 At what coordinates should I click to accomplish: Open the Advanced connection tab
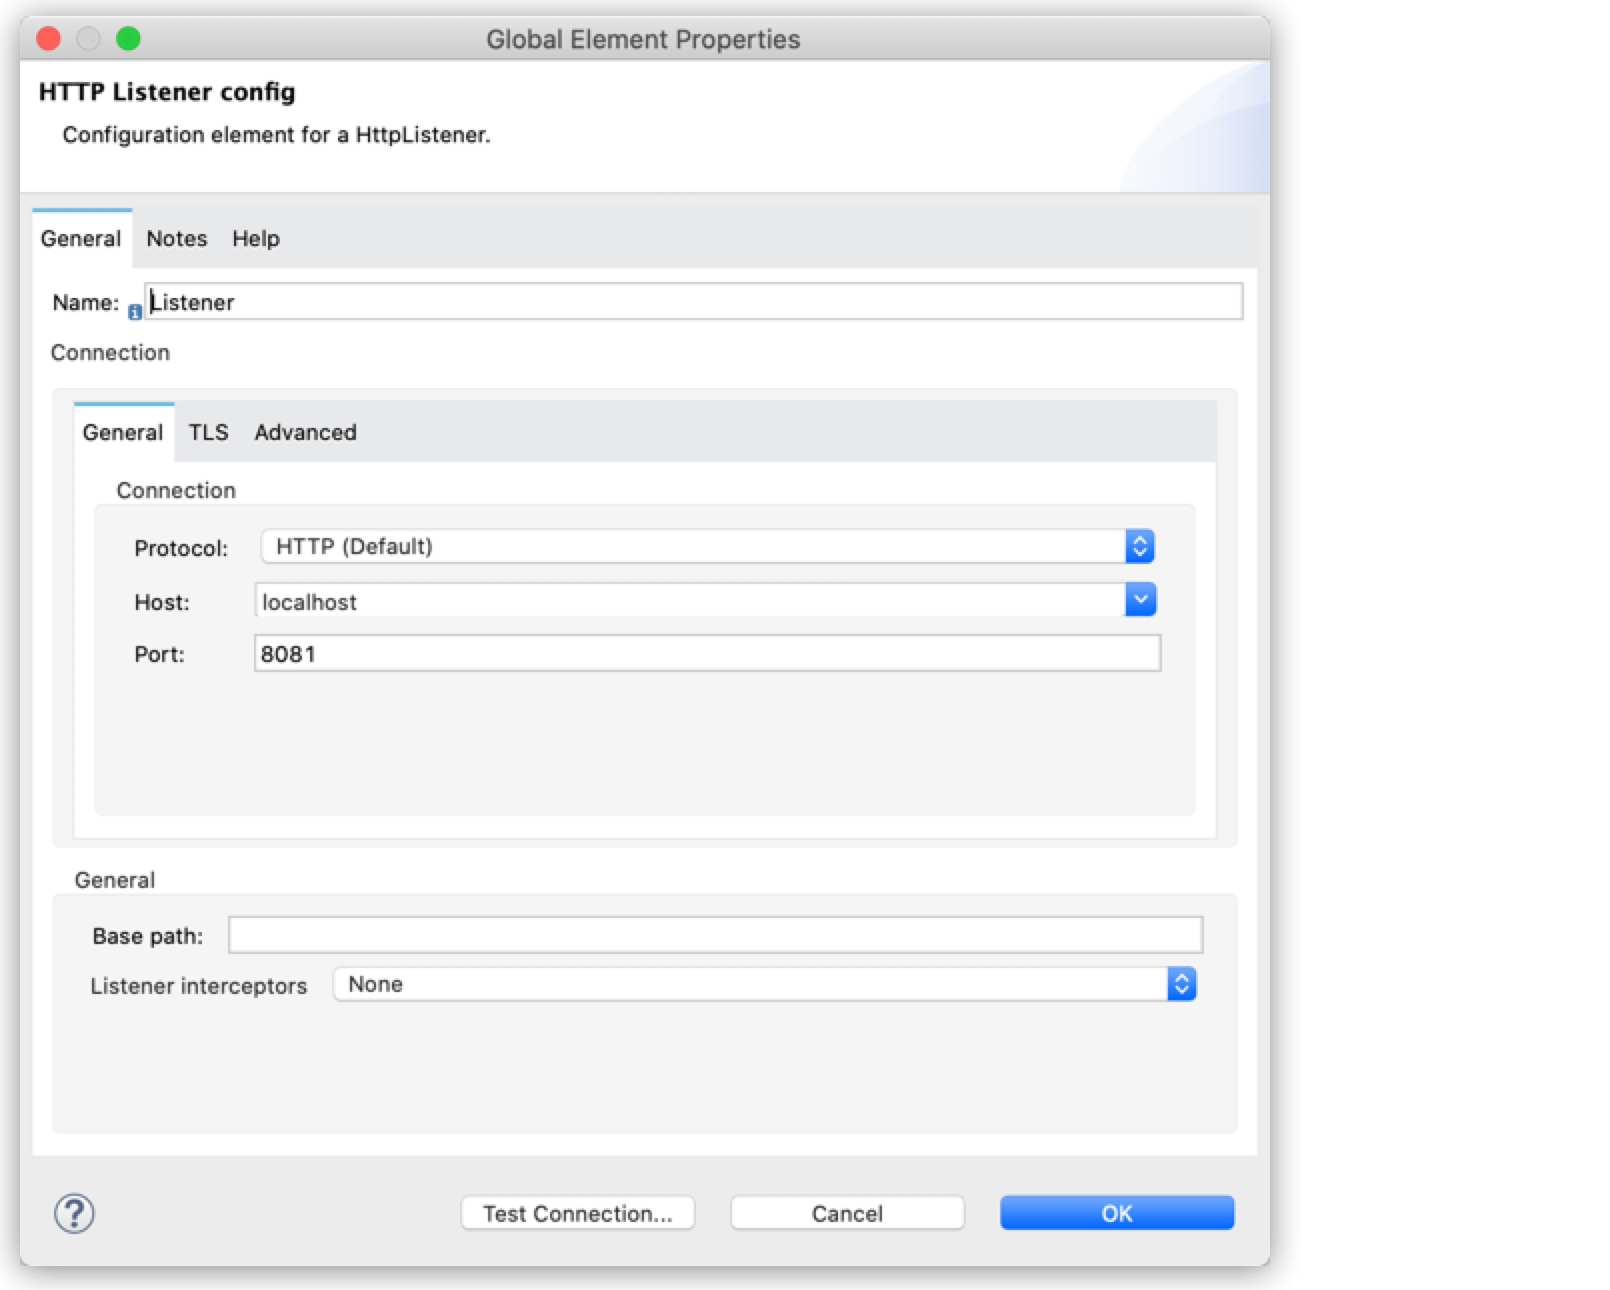[305, 432]
